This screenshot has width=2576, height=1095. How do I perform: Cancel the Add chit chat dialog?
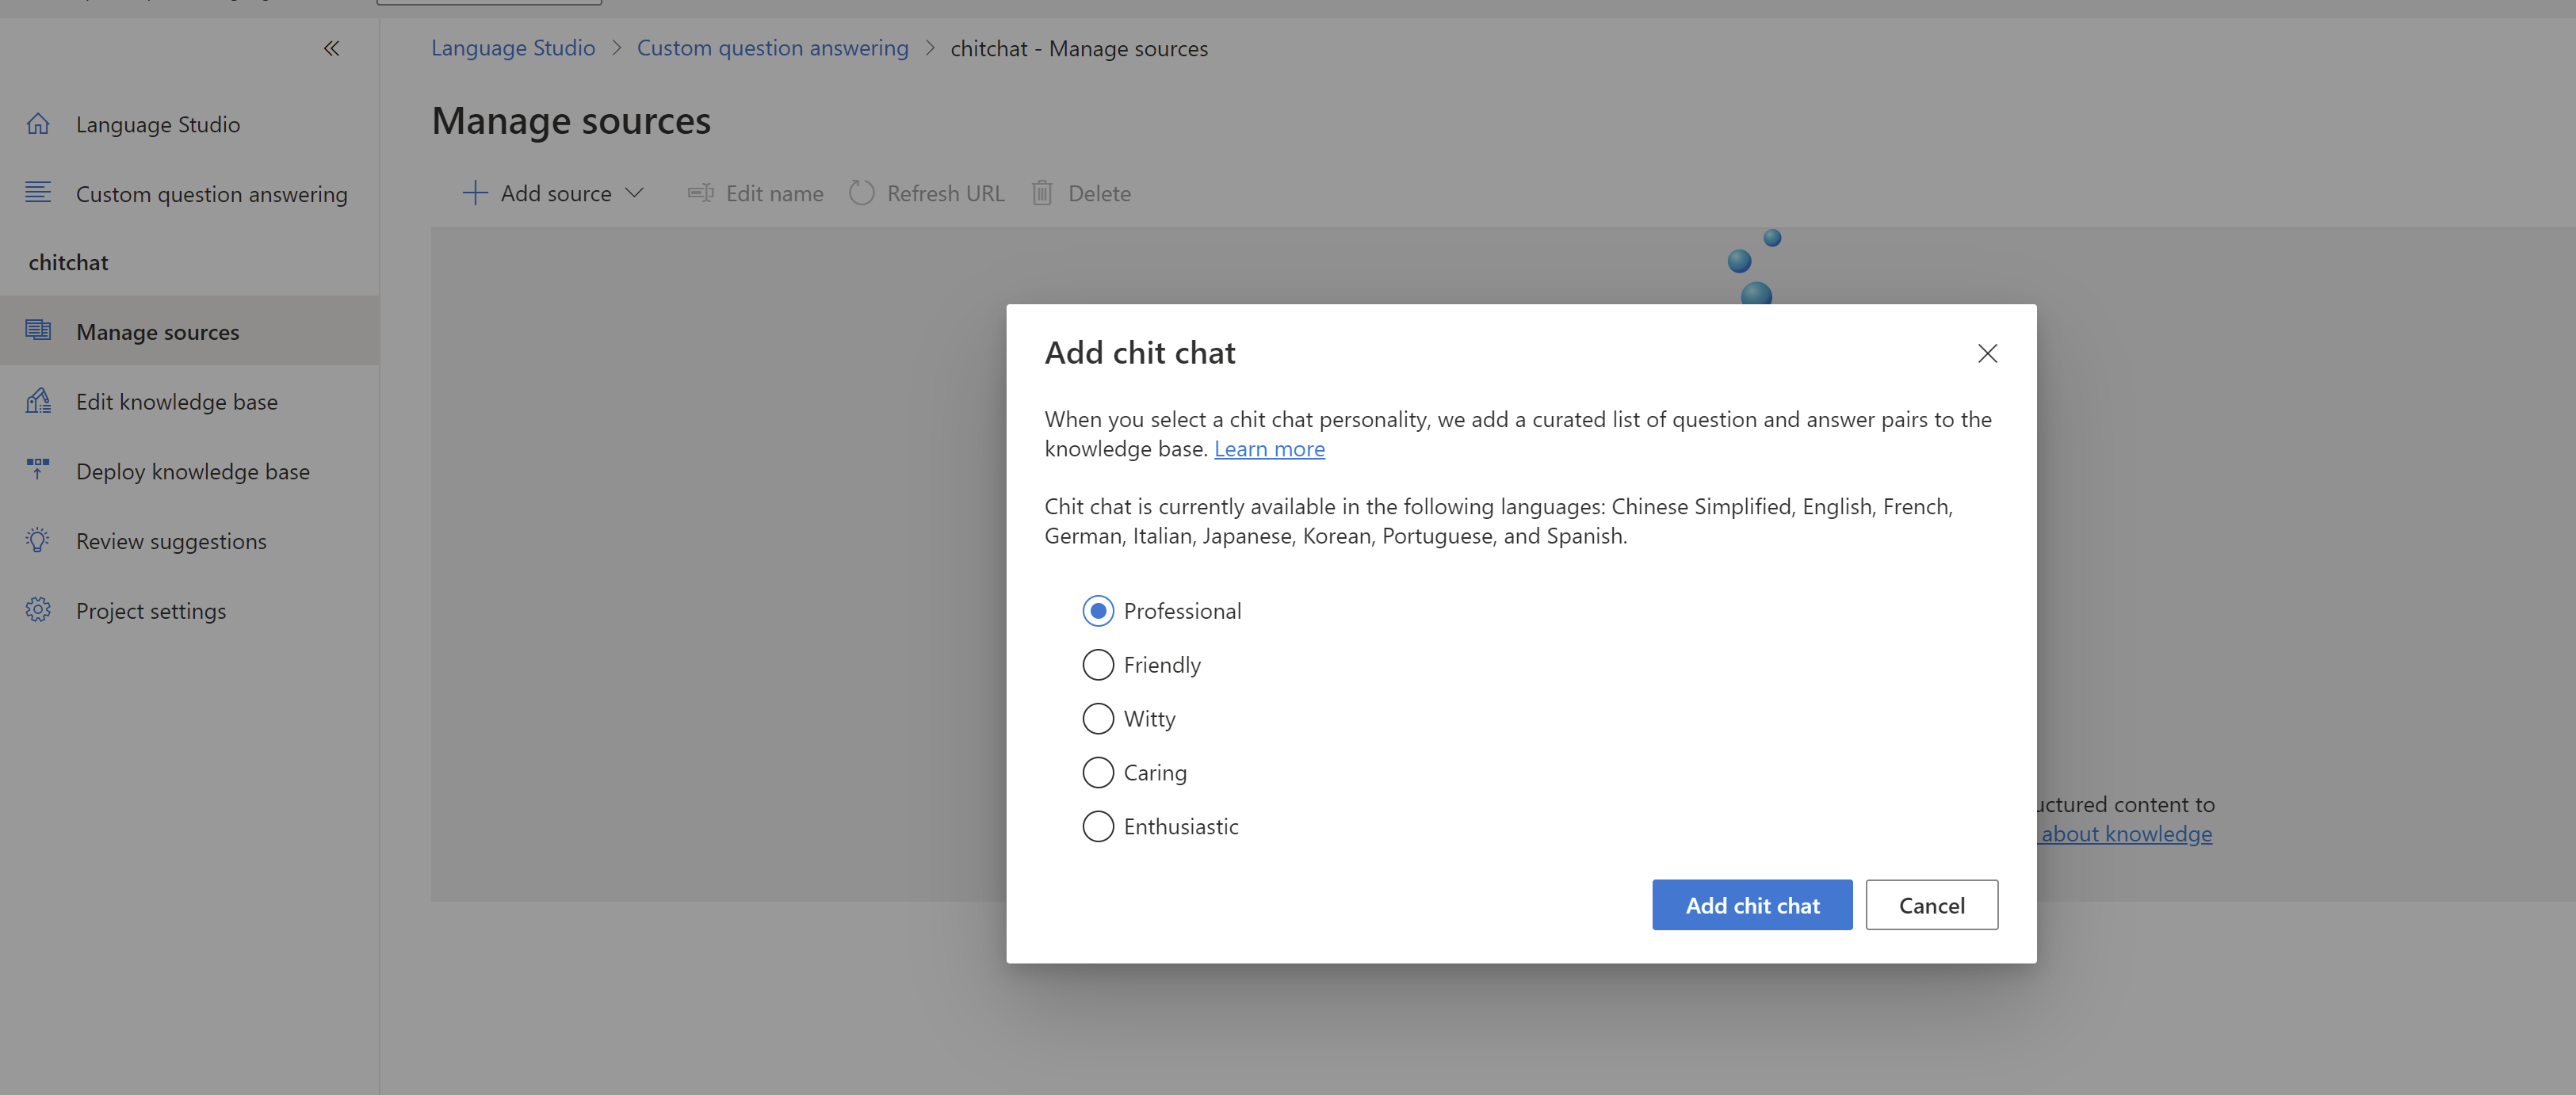(1931, 905)
